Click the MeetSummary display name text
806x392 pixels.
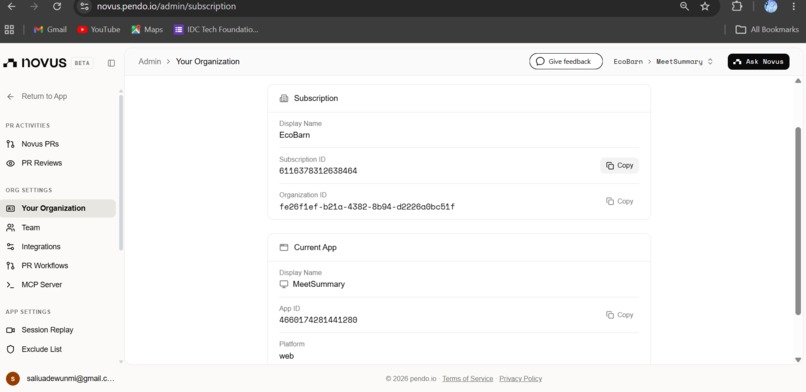click(x=319, y=284)
